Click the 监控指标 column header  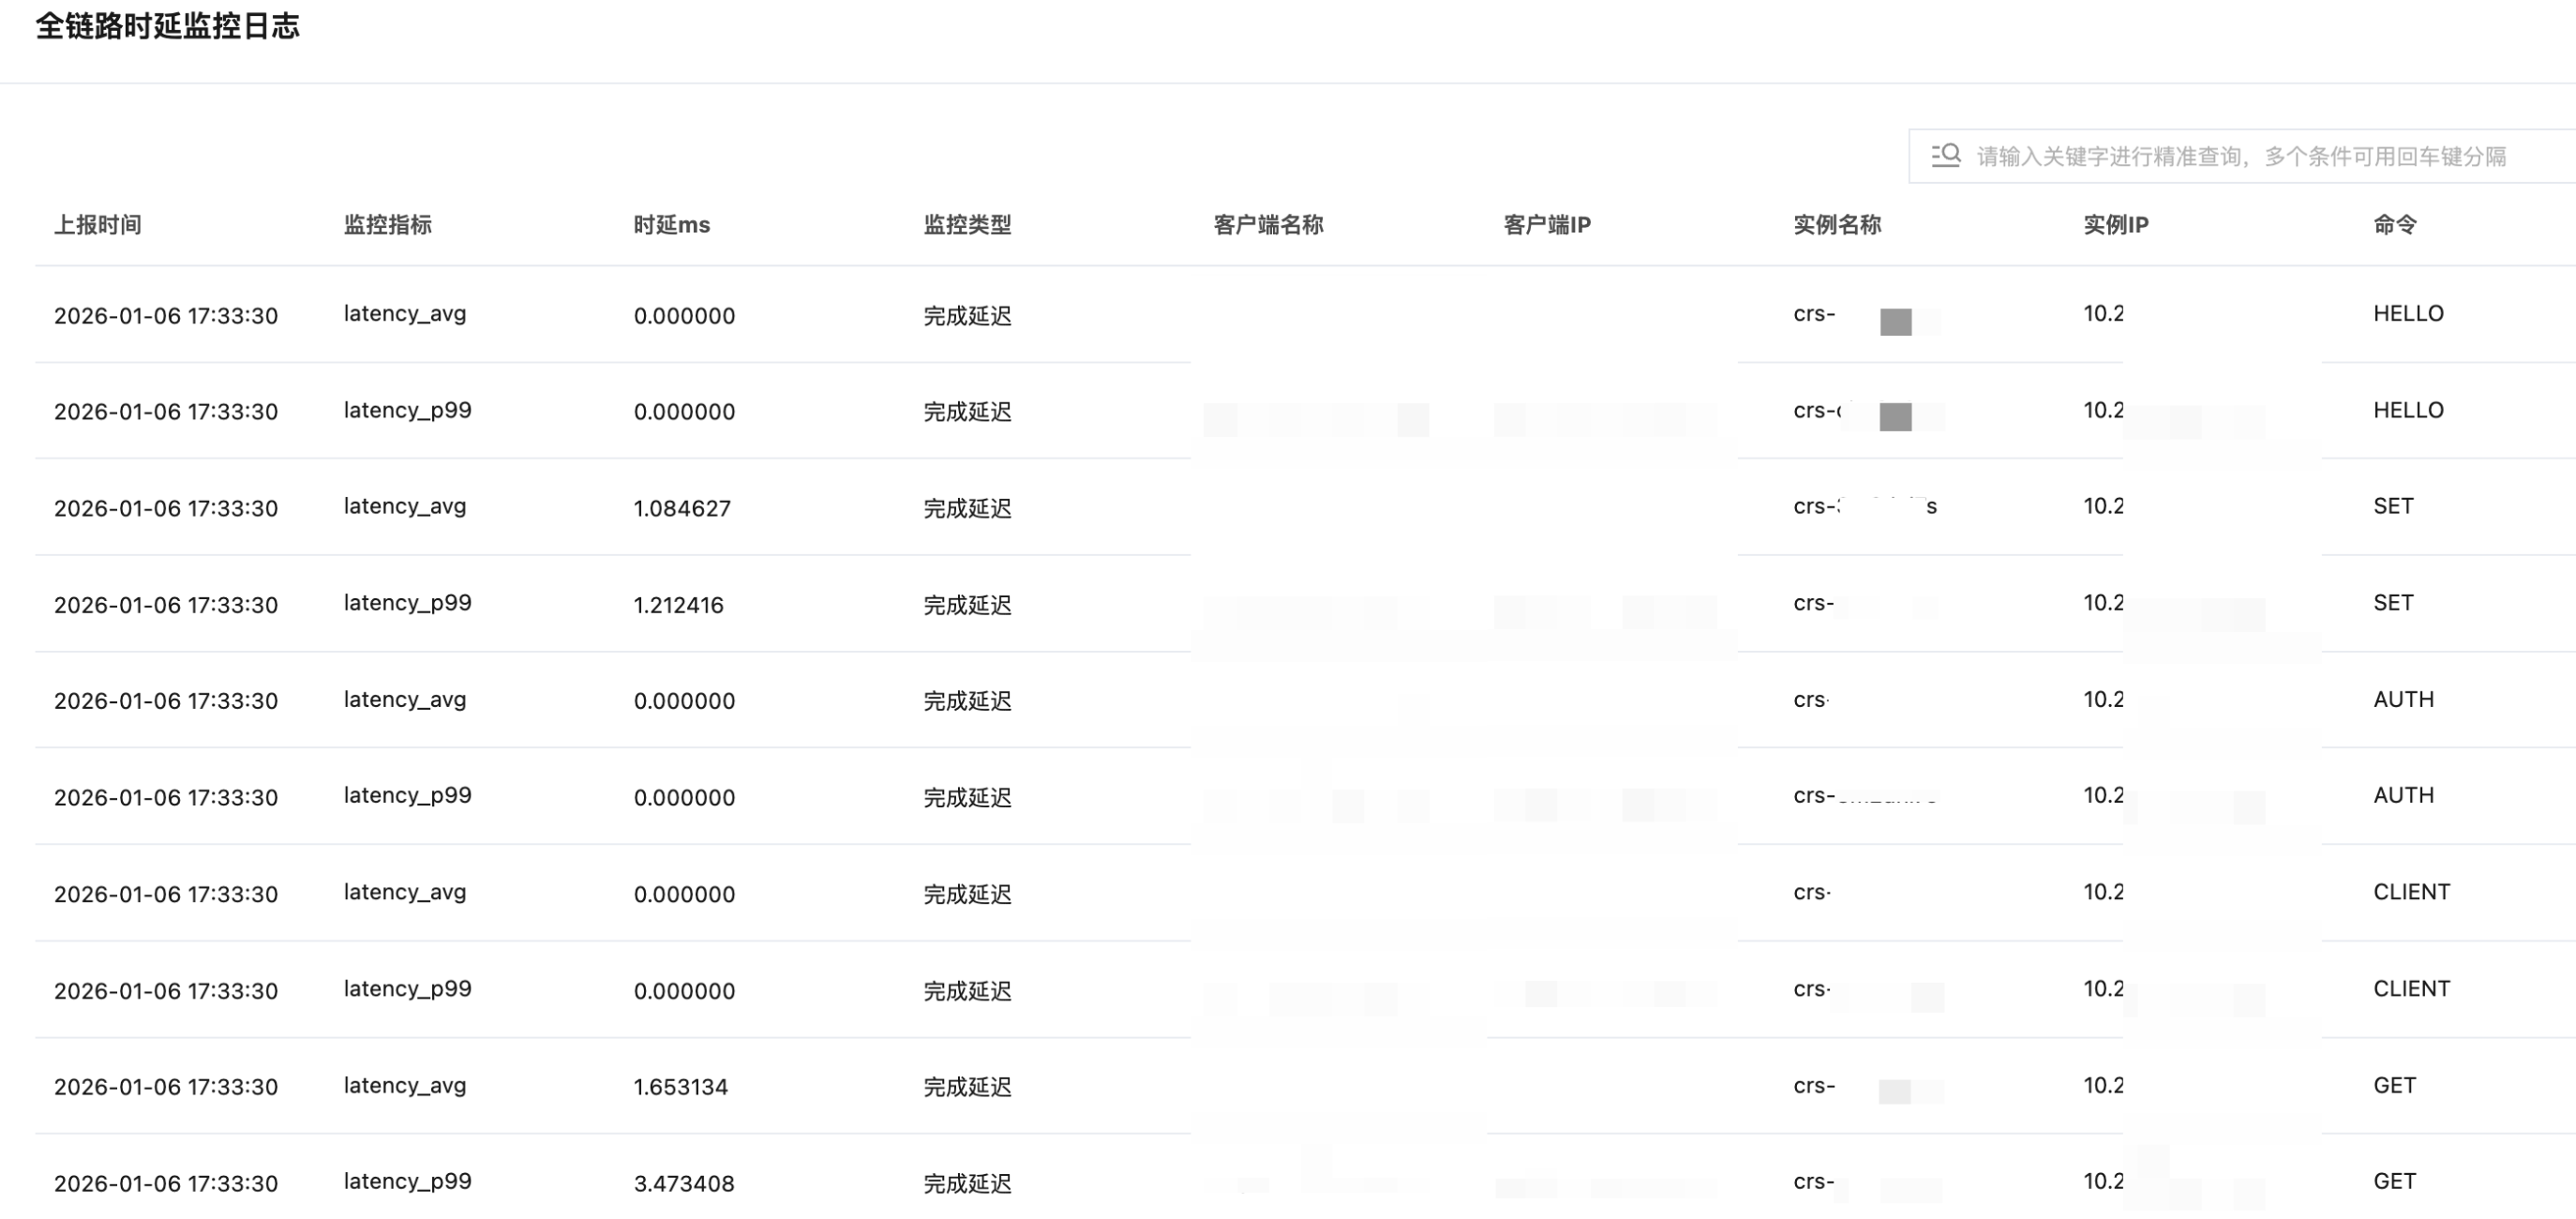pos(387,224)
